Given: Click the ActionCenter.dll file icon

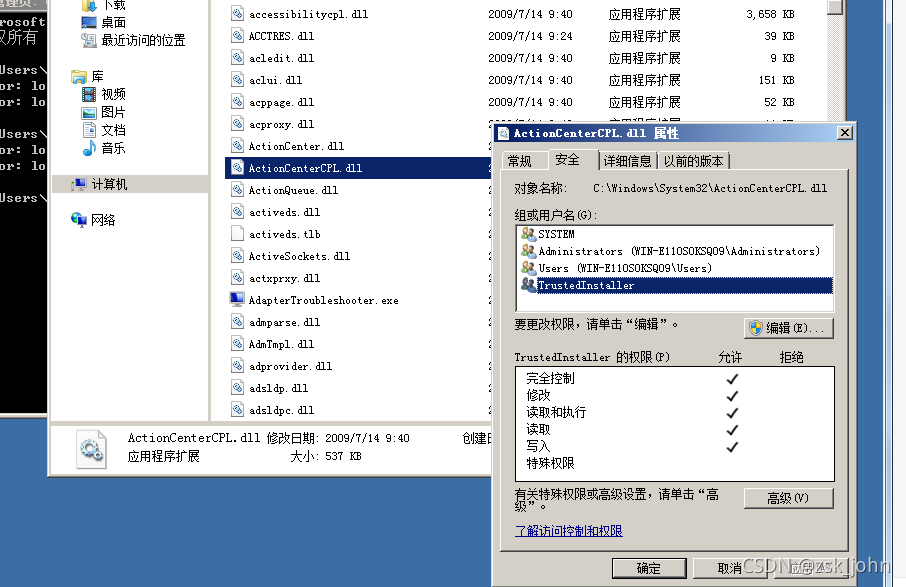Looking at the screenshot, I should click(x=237, y=145).
